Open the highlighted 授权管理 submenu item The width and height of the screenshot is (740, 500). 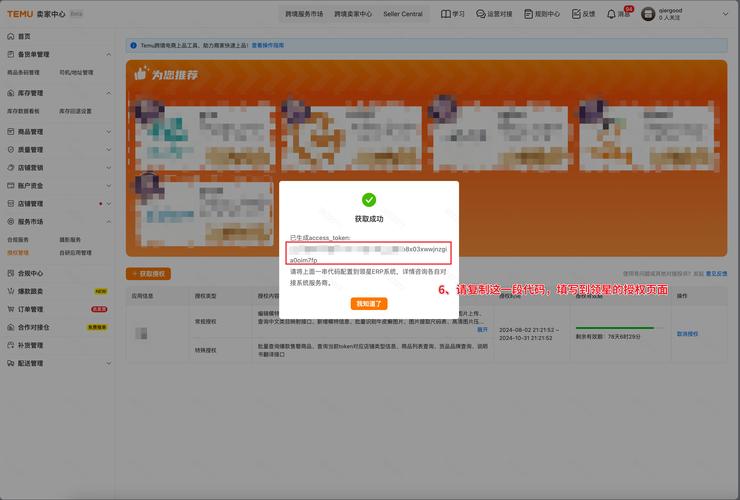[x=18, y=253]
